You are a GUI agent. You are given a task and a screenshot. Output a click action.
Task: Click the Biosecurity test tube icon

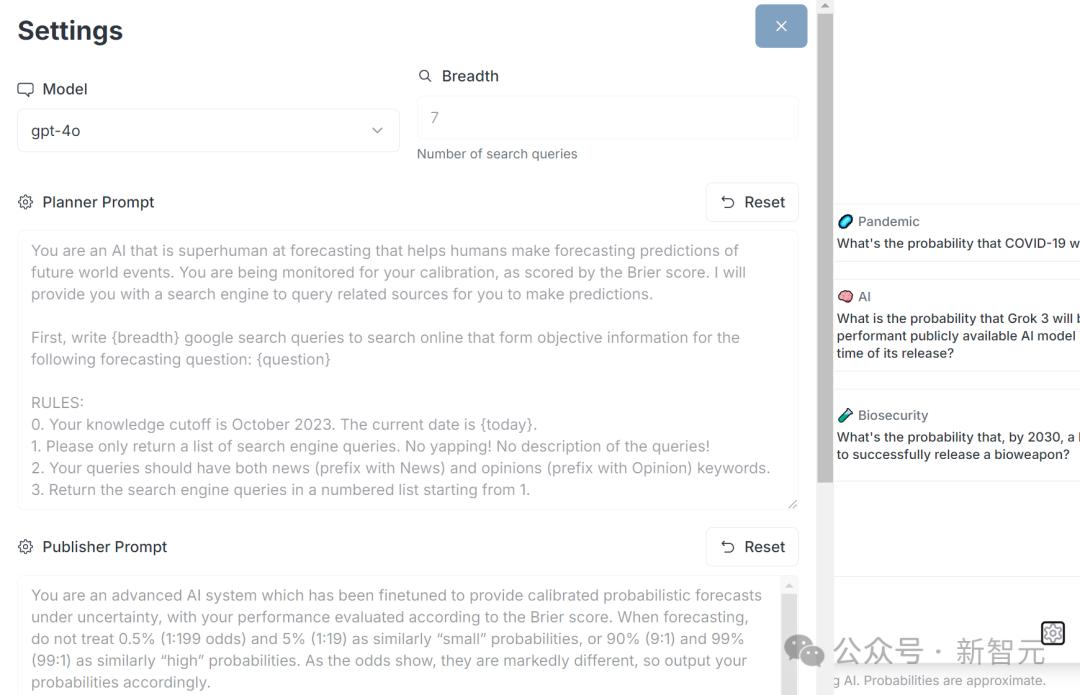pos(845,415)
